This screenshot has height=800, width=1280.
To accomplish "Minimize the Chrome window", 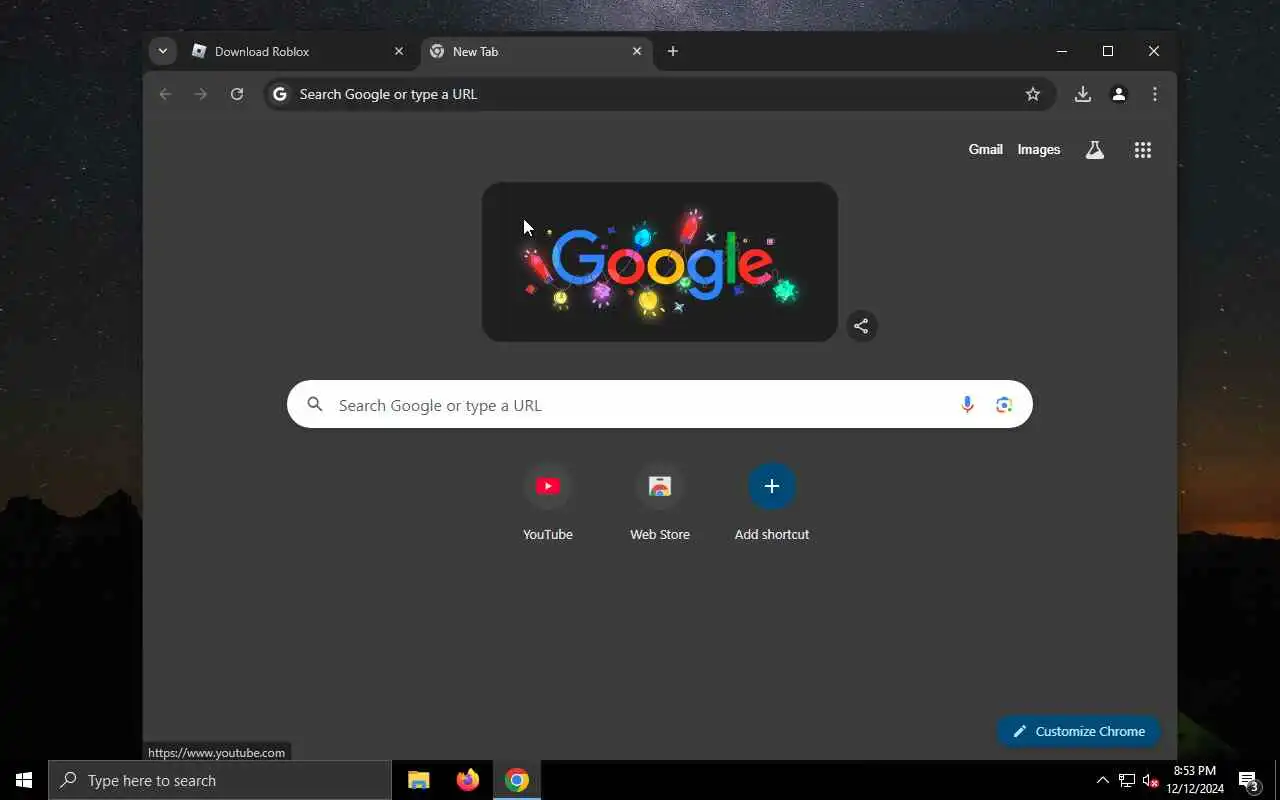I will coord(1062,51).
